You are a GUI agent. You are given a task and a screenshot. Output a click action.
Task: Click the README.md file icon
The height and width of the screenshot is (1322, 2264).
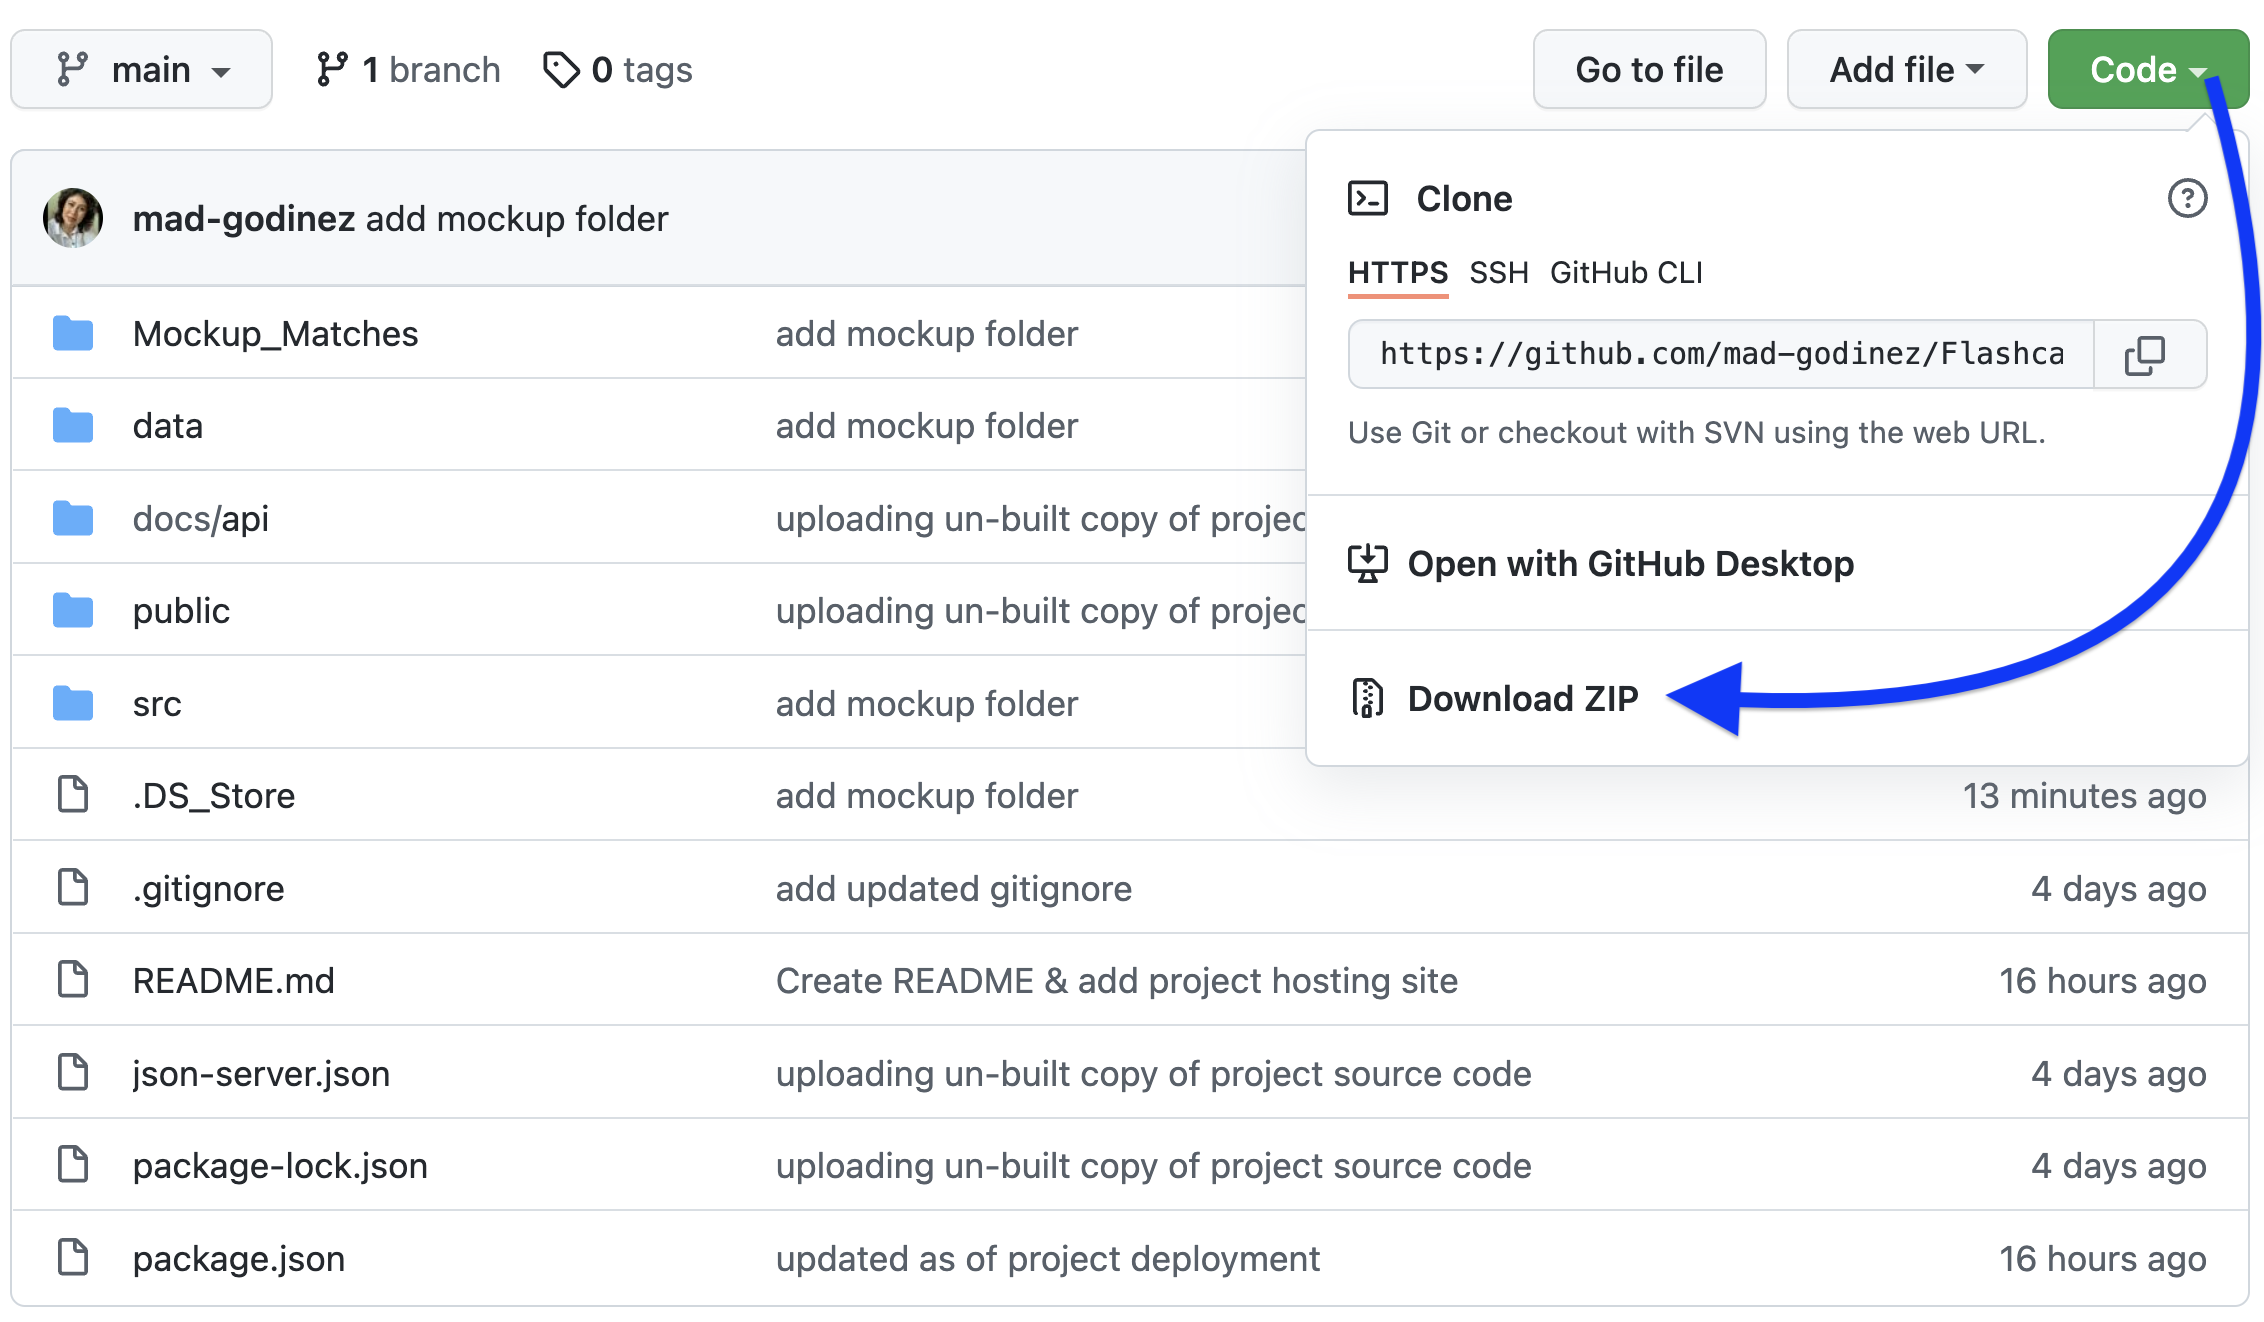(x=71, y=979)
